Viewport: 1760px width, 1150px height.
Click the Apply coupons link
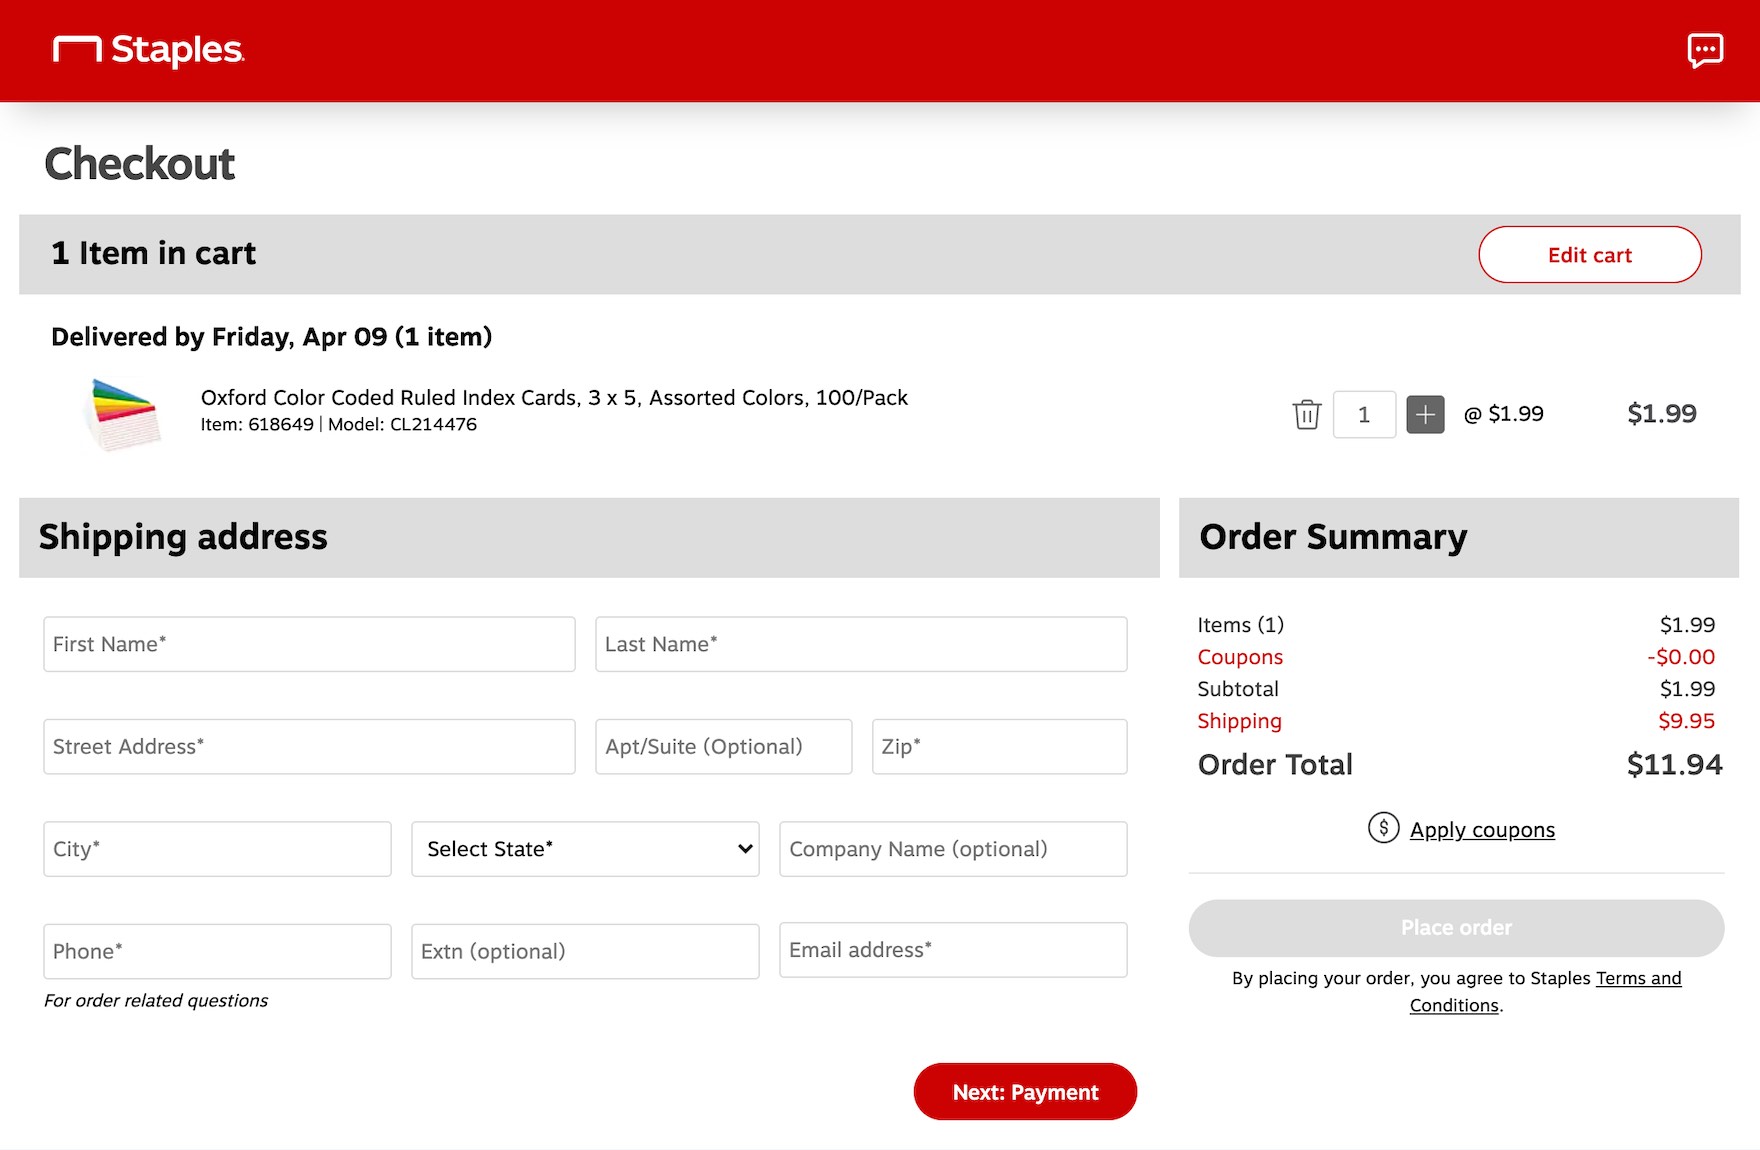(1482, 830)
